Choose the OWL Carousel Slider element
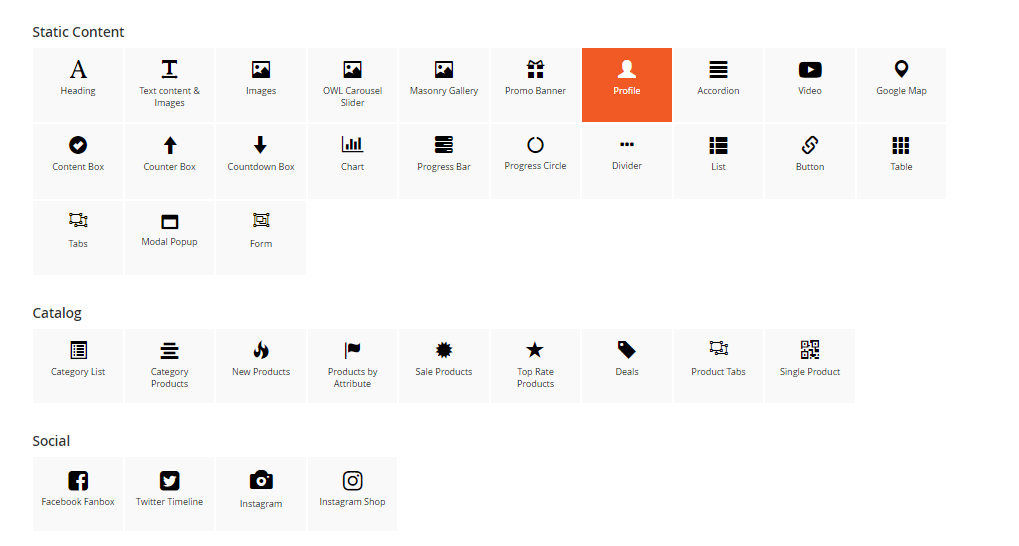Image resolution: width=1019 pixels, height=546 pixels. click(352, 85)
